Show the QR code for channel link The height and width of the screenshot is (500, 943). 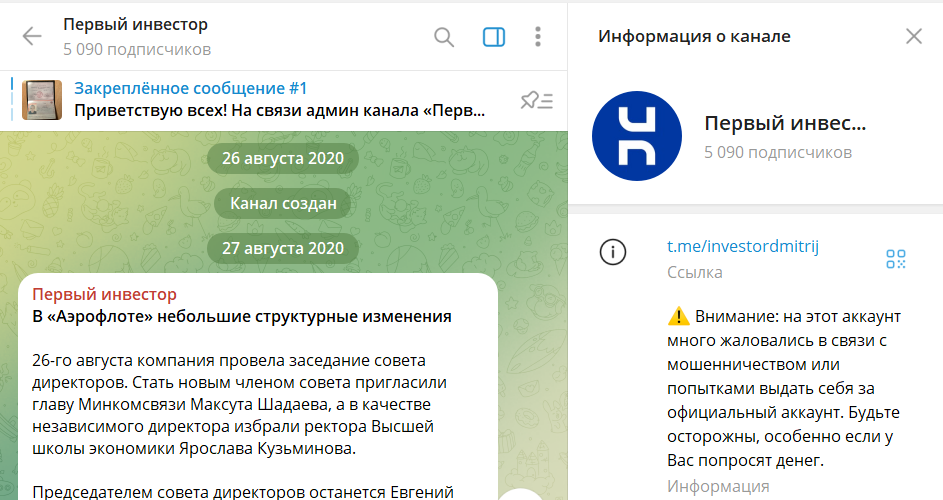895,259
